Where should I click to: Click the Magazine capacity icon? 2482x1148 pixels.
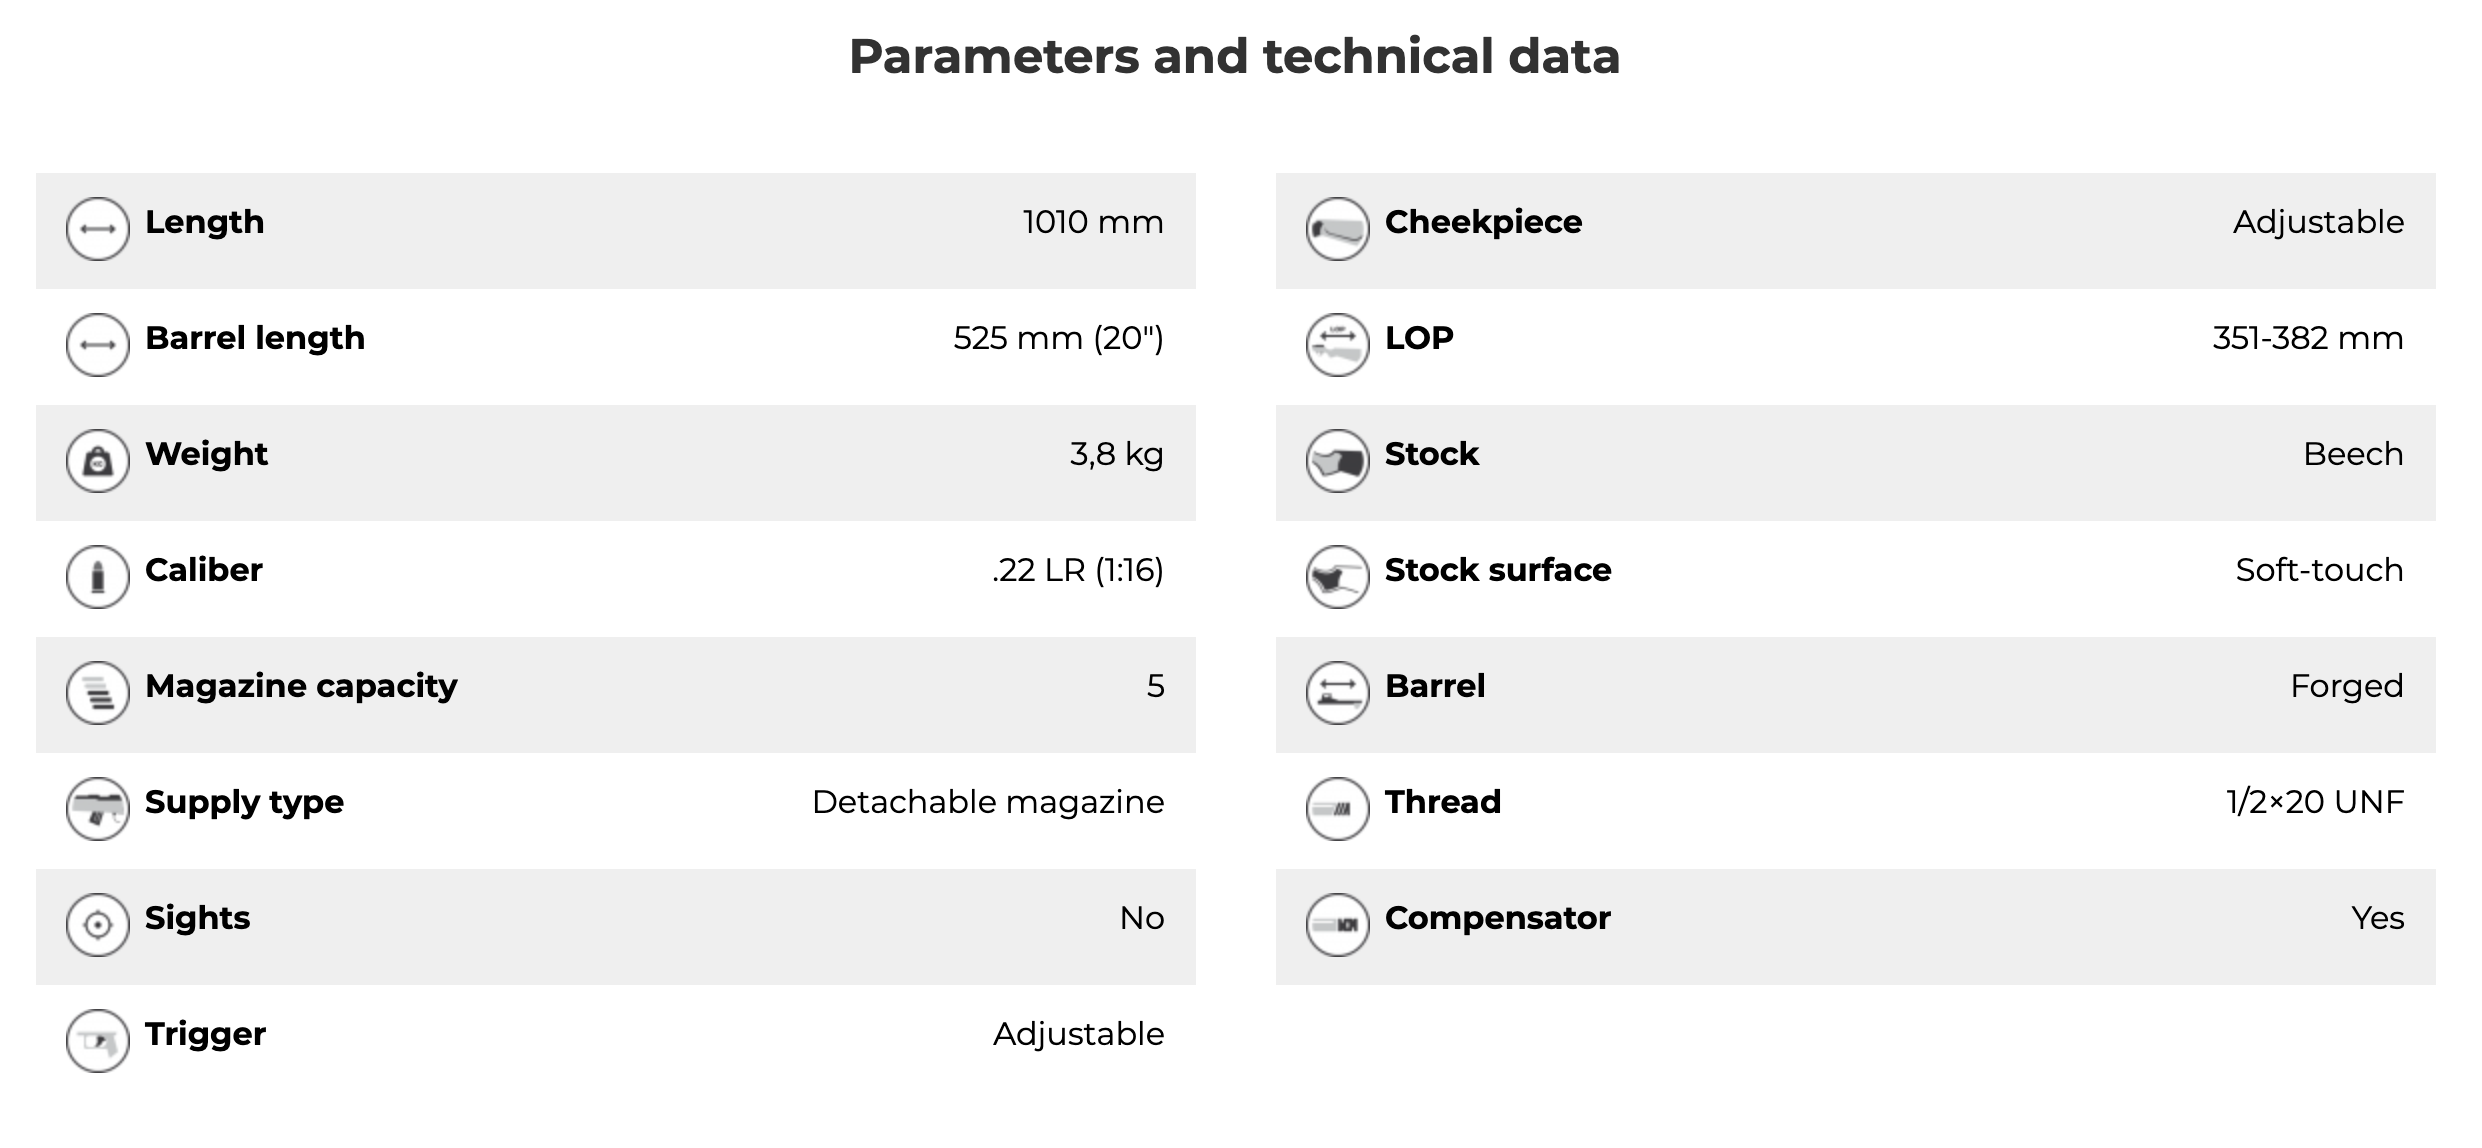[x=97, y=693]
